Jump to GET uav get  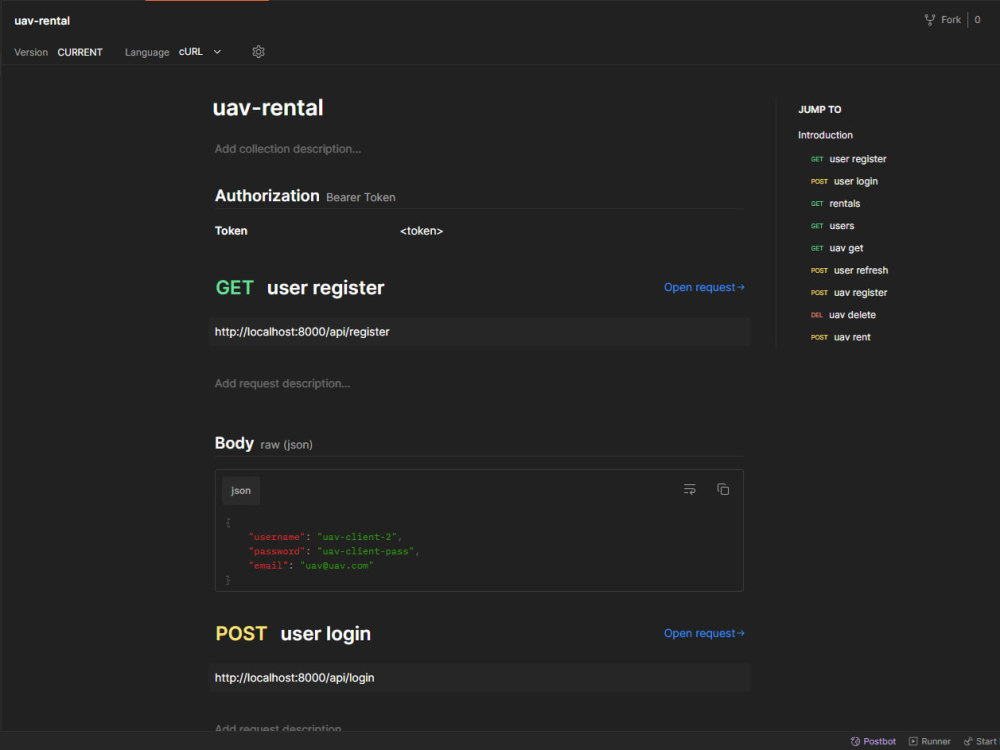click(x=837, y=248)
